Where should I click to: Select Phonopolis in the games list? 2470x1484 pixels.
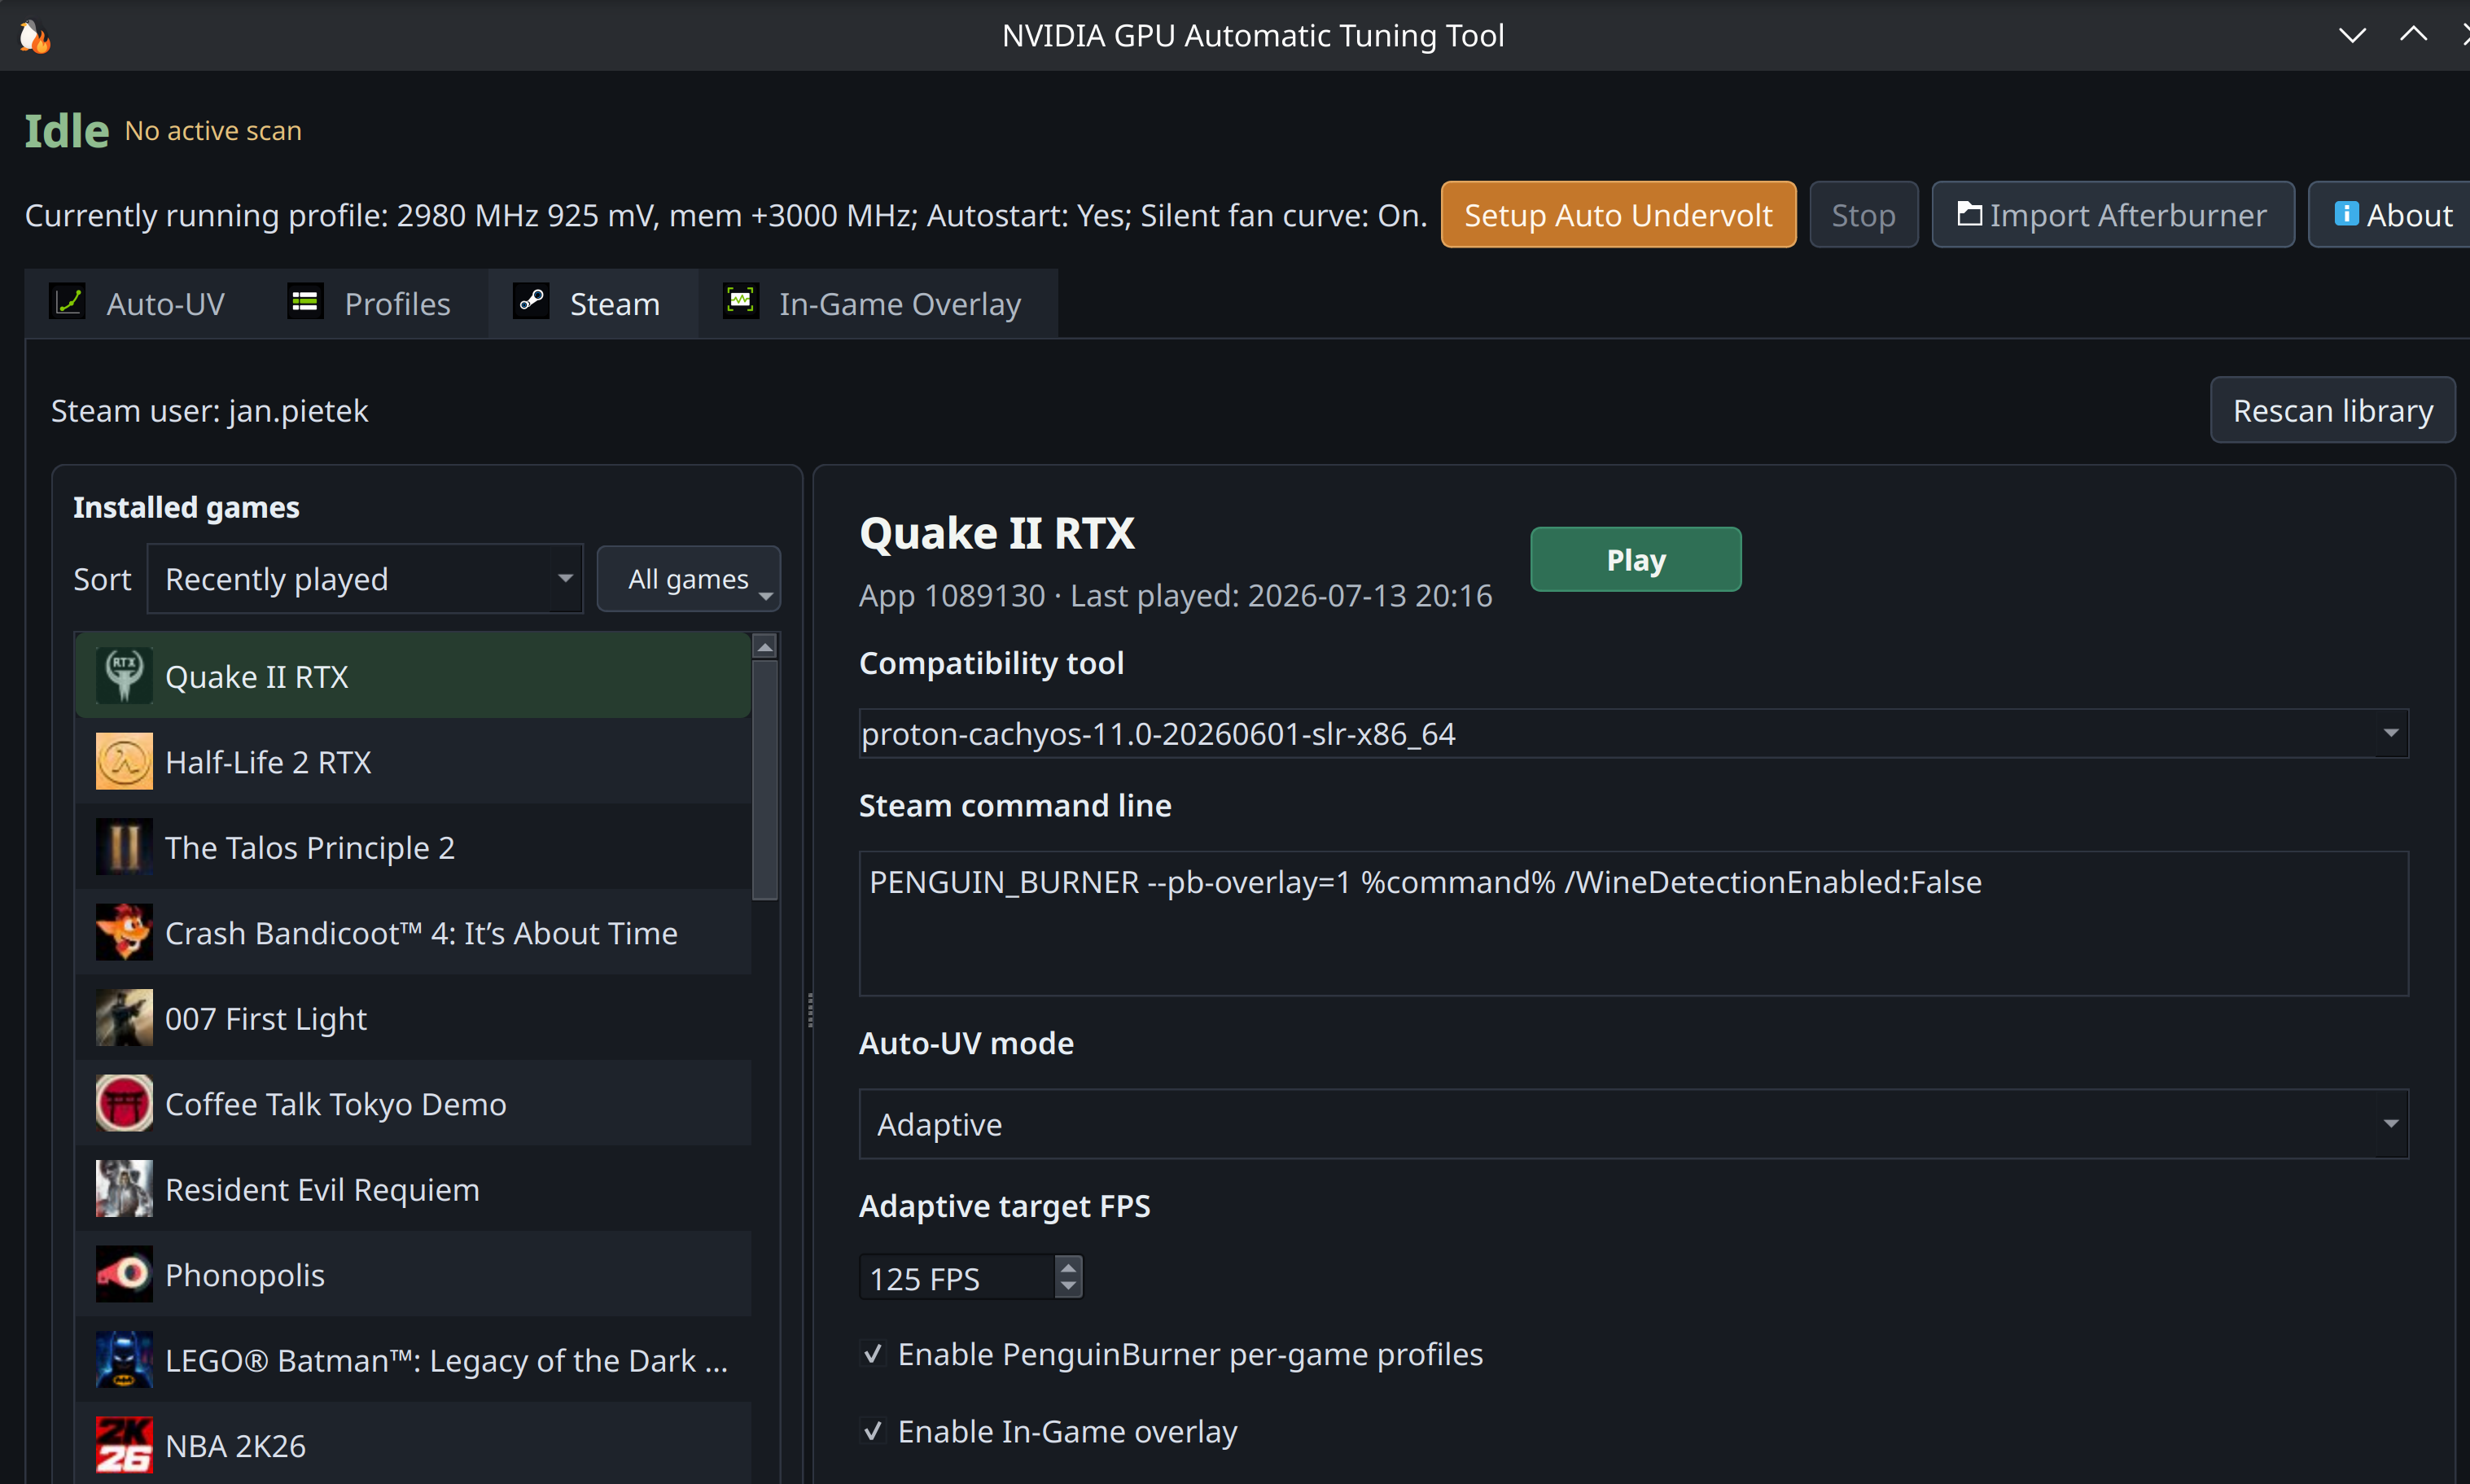click(x=413, y=1274)
